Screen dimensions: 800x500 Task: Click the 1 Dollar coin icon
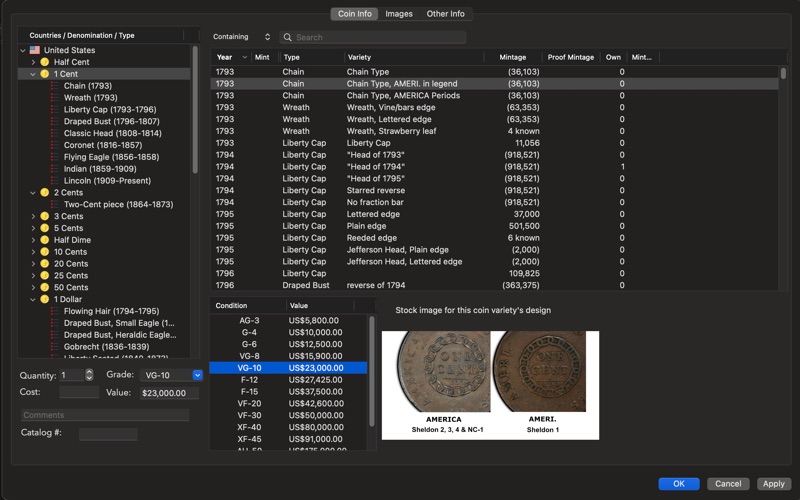point(45,299)
